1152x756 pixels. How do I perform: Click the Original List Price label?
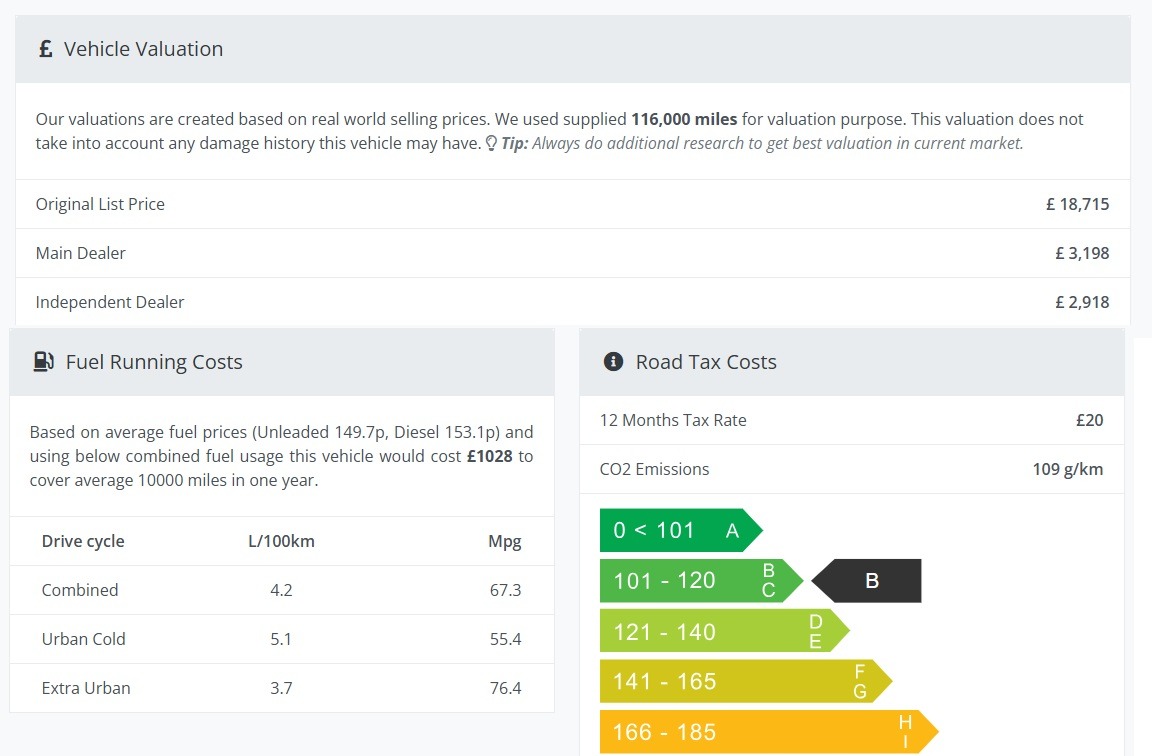pyautogui.click(x=100, y=204)
